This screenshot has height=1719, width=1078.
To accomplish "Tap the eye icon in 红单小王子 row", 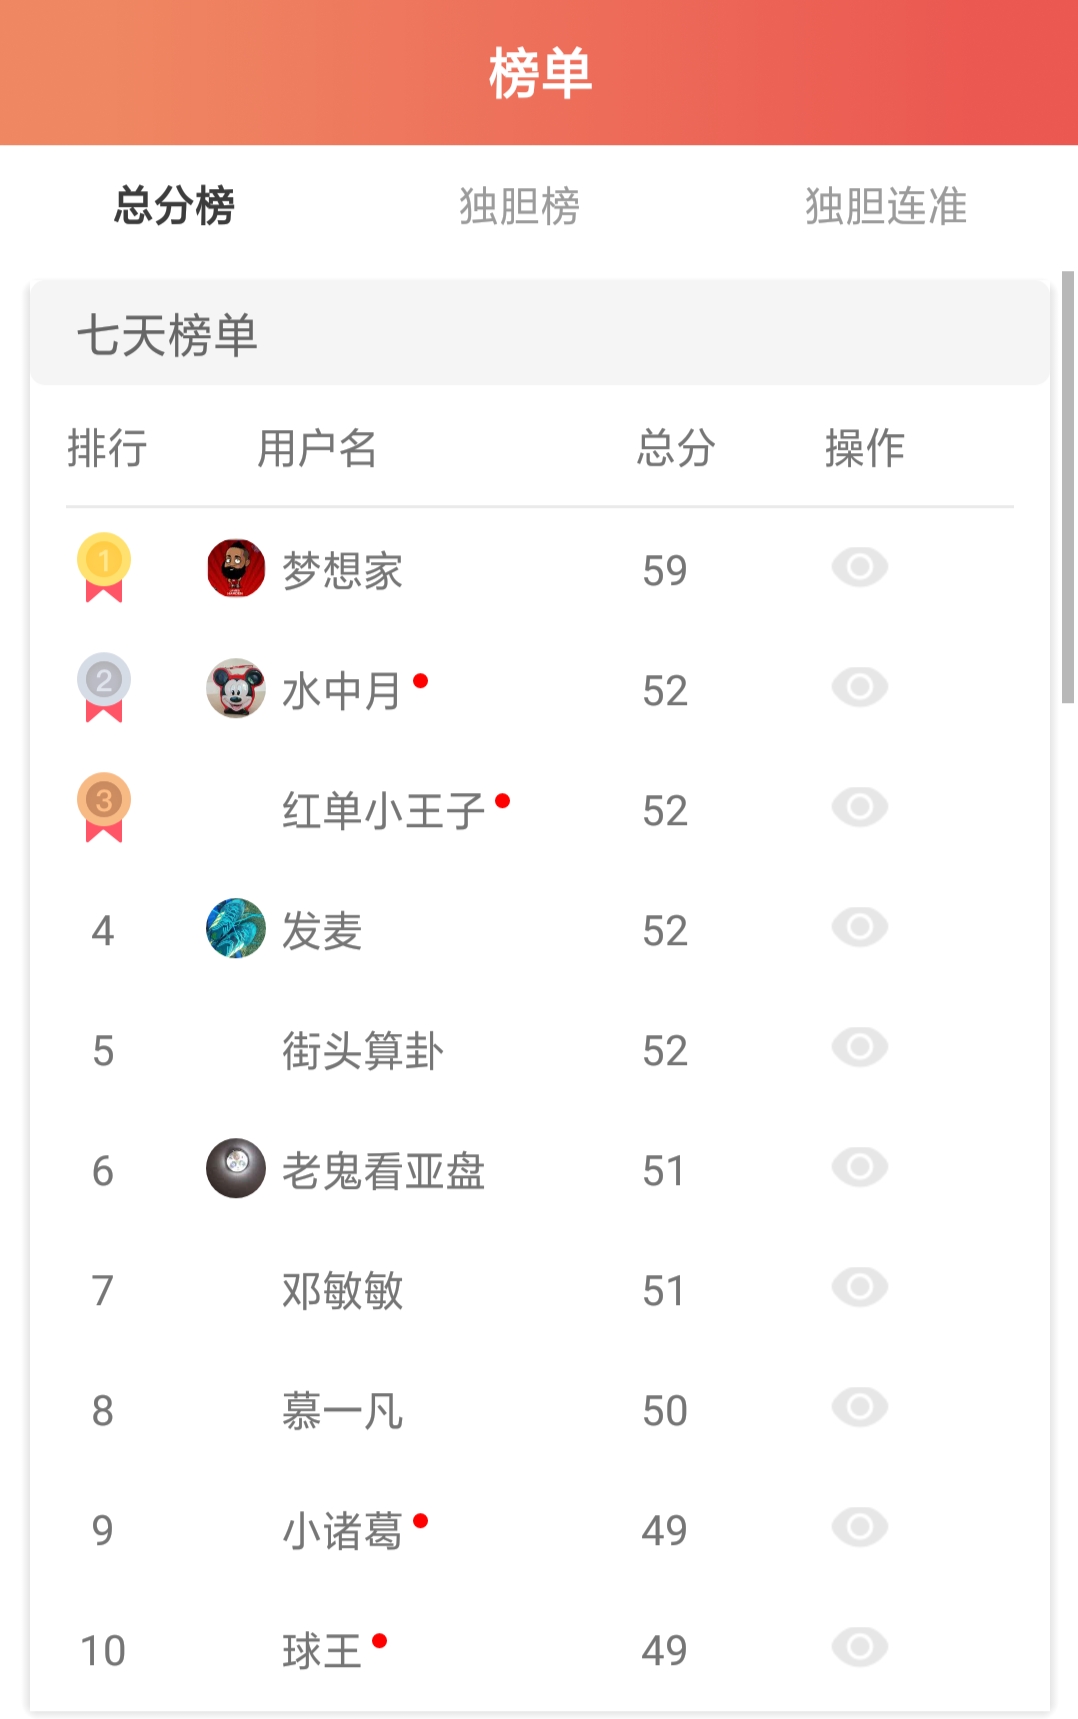I will pos(860,808).
